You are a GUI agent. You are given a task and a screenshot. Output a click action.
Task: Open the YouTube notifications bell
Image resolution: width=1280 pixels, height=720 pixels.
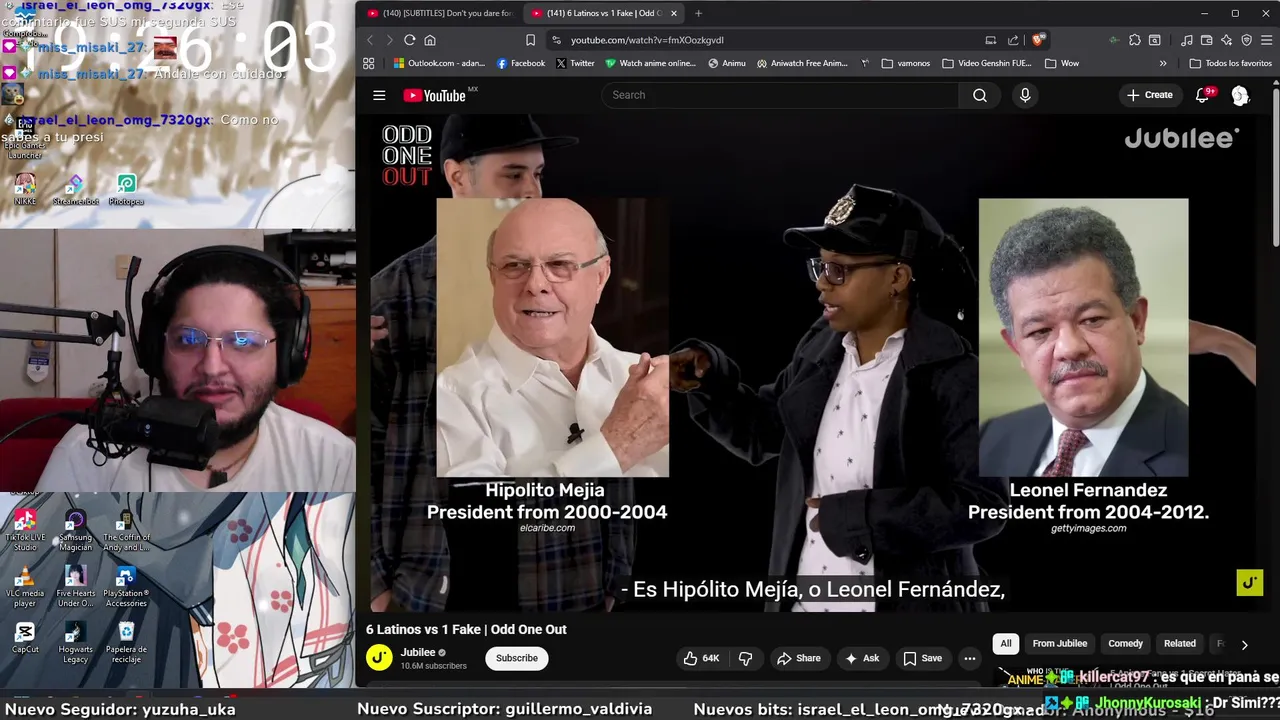1203,95
